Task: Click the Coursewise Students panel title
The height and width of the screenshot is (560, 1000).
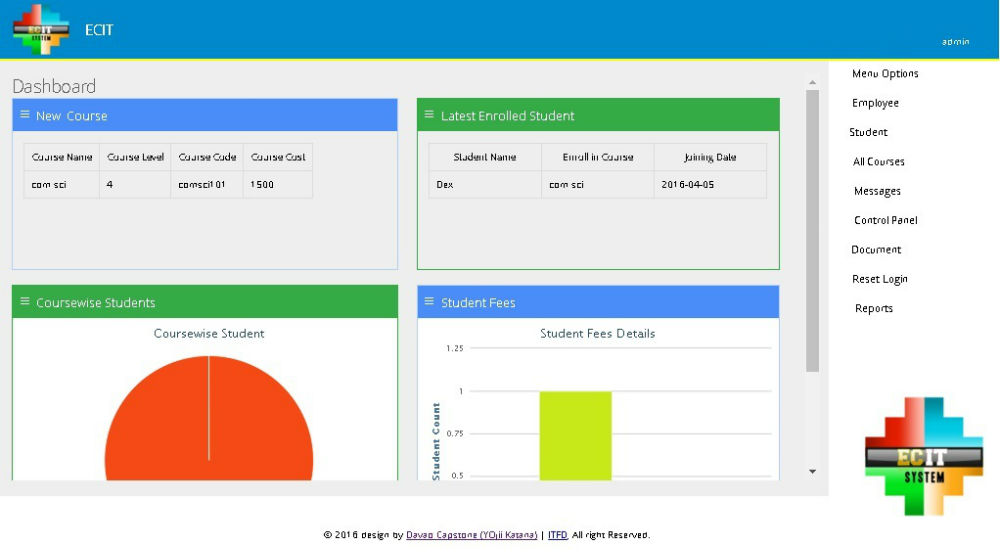Action: [x=96, y=302]
